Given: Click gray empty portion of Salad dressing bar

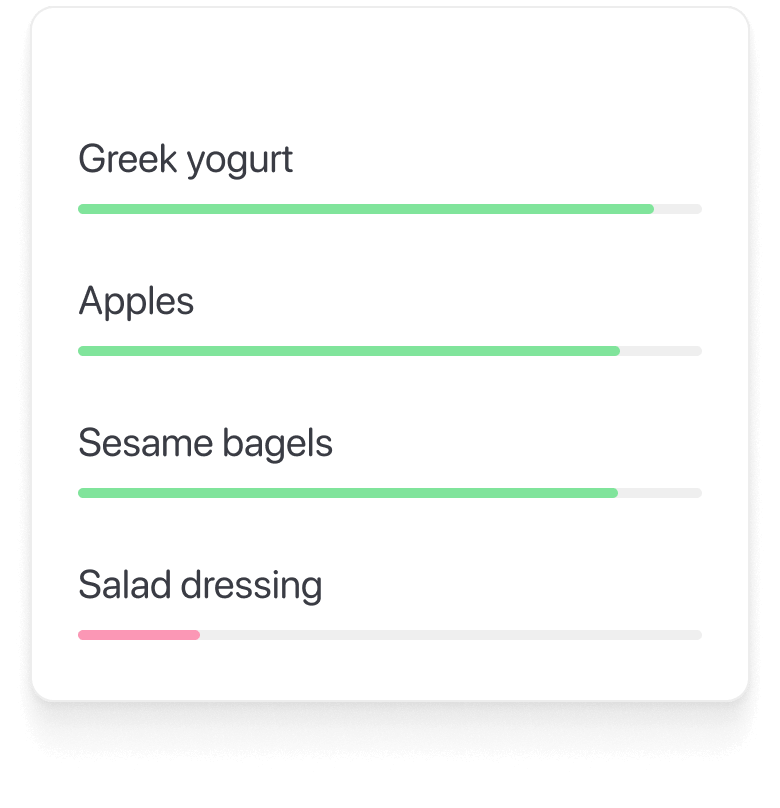Looking at the screenshot, I should [451, 635].
